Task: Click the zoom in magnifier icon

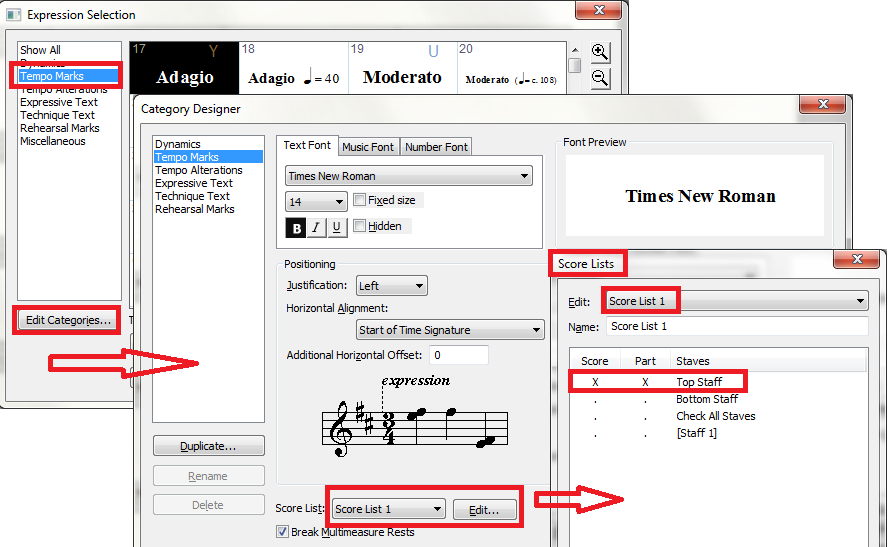Action: 600,52
